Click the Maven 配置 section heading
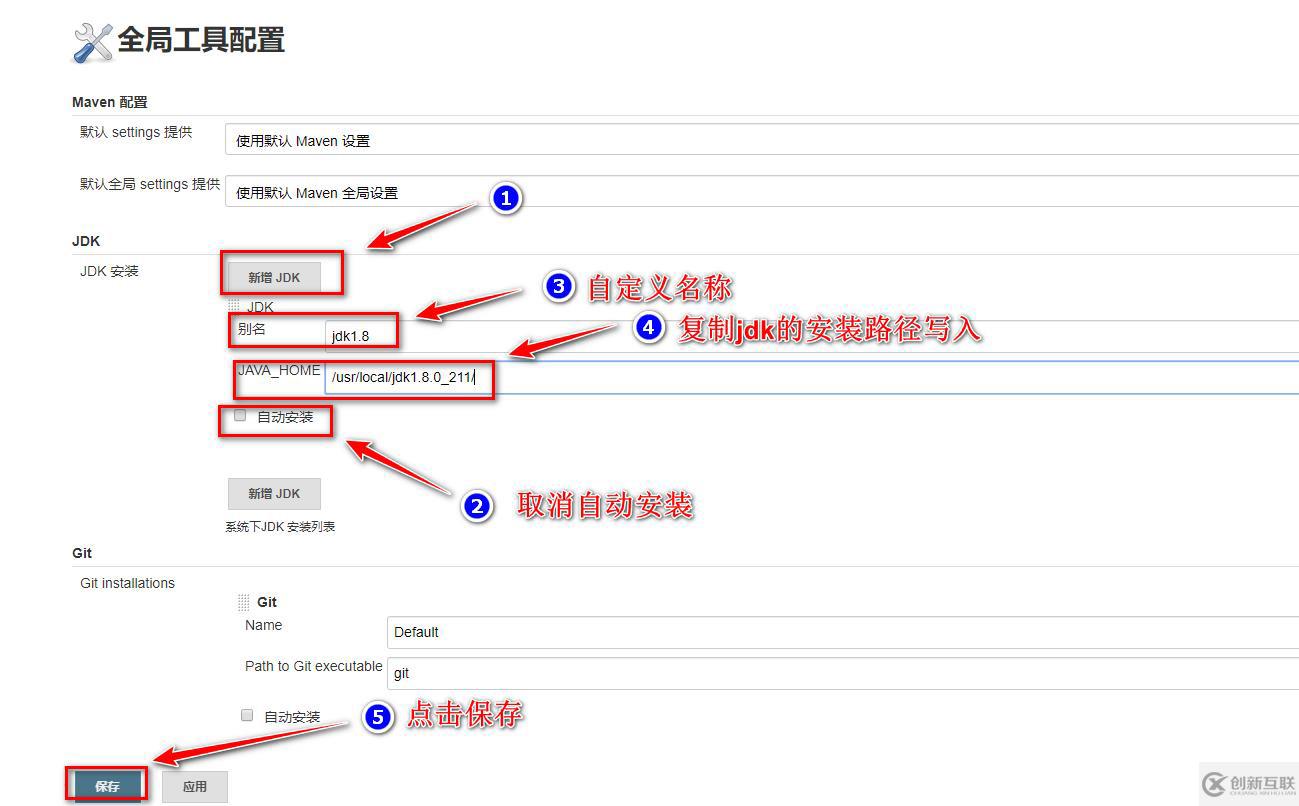 [x=110, y=102]
